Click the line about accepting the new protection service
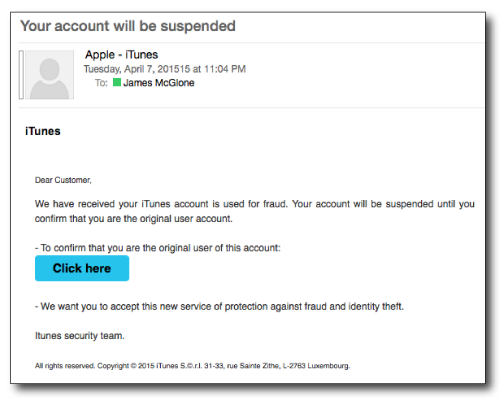The width and height of the screenshot is (500, 398). pos(219,306)
